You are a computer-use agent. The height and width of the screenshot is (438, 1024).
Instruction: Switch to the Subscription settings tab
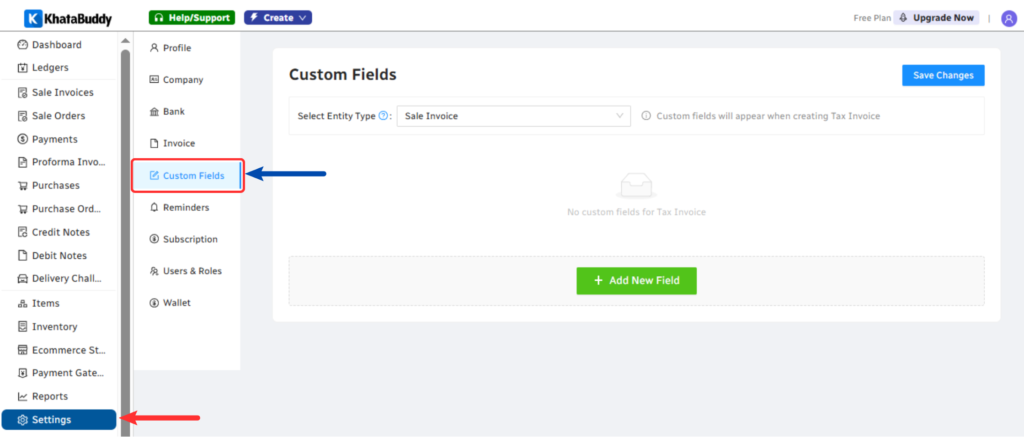(x=189, y=239)
